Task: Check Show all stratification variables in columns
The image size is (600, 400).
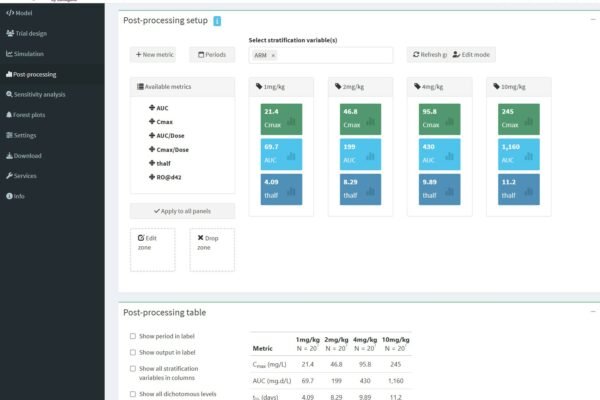Action: pyautogui.click(x=134, y=368)
